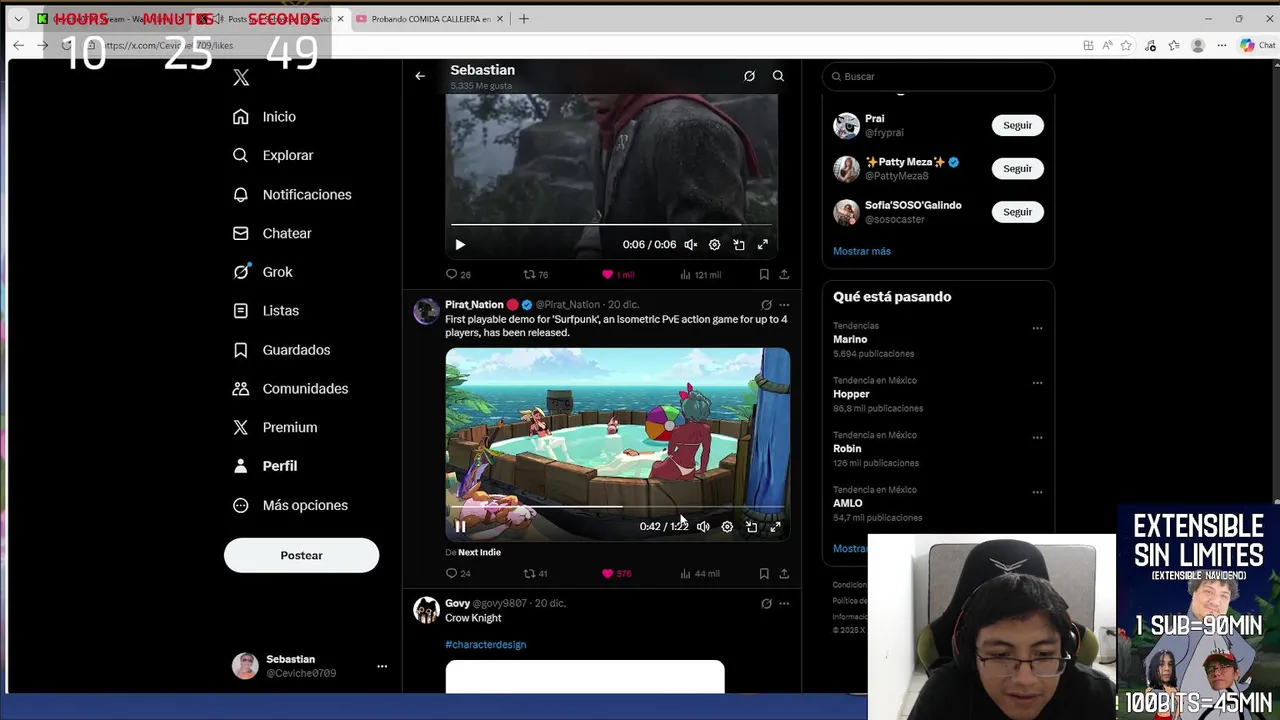The width and height of the screenshot is (1280, 720).
Task: Share the top video post
Action: click(x=784, y=274)
